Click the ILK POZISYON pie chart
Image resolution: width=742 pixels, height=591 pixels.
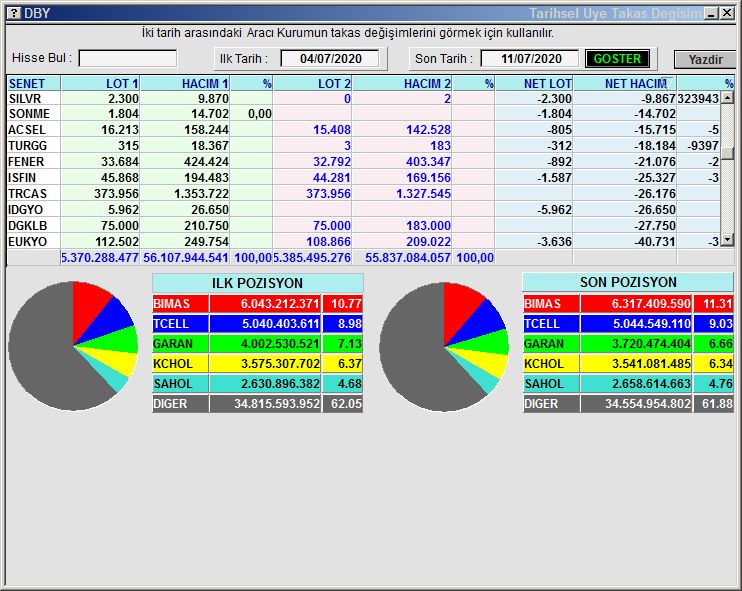click(x=73, y=346)
